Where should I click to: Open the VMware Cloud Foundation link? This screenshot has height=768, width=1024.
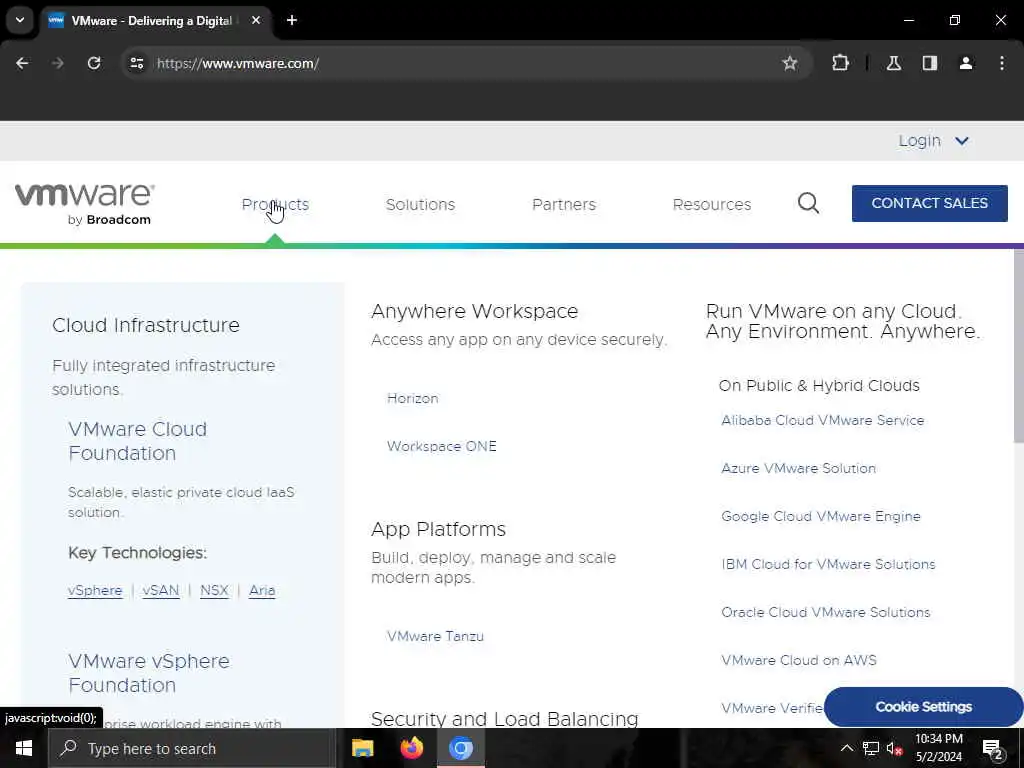137,441
